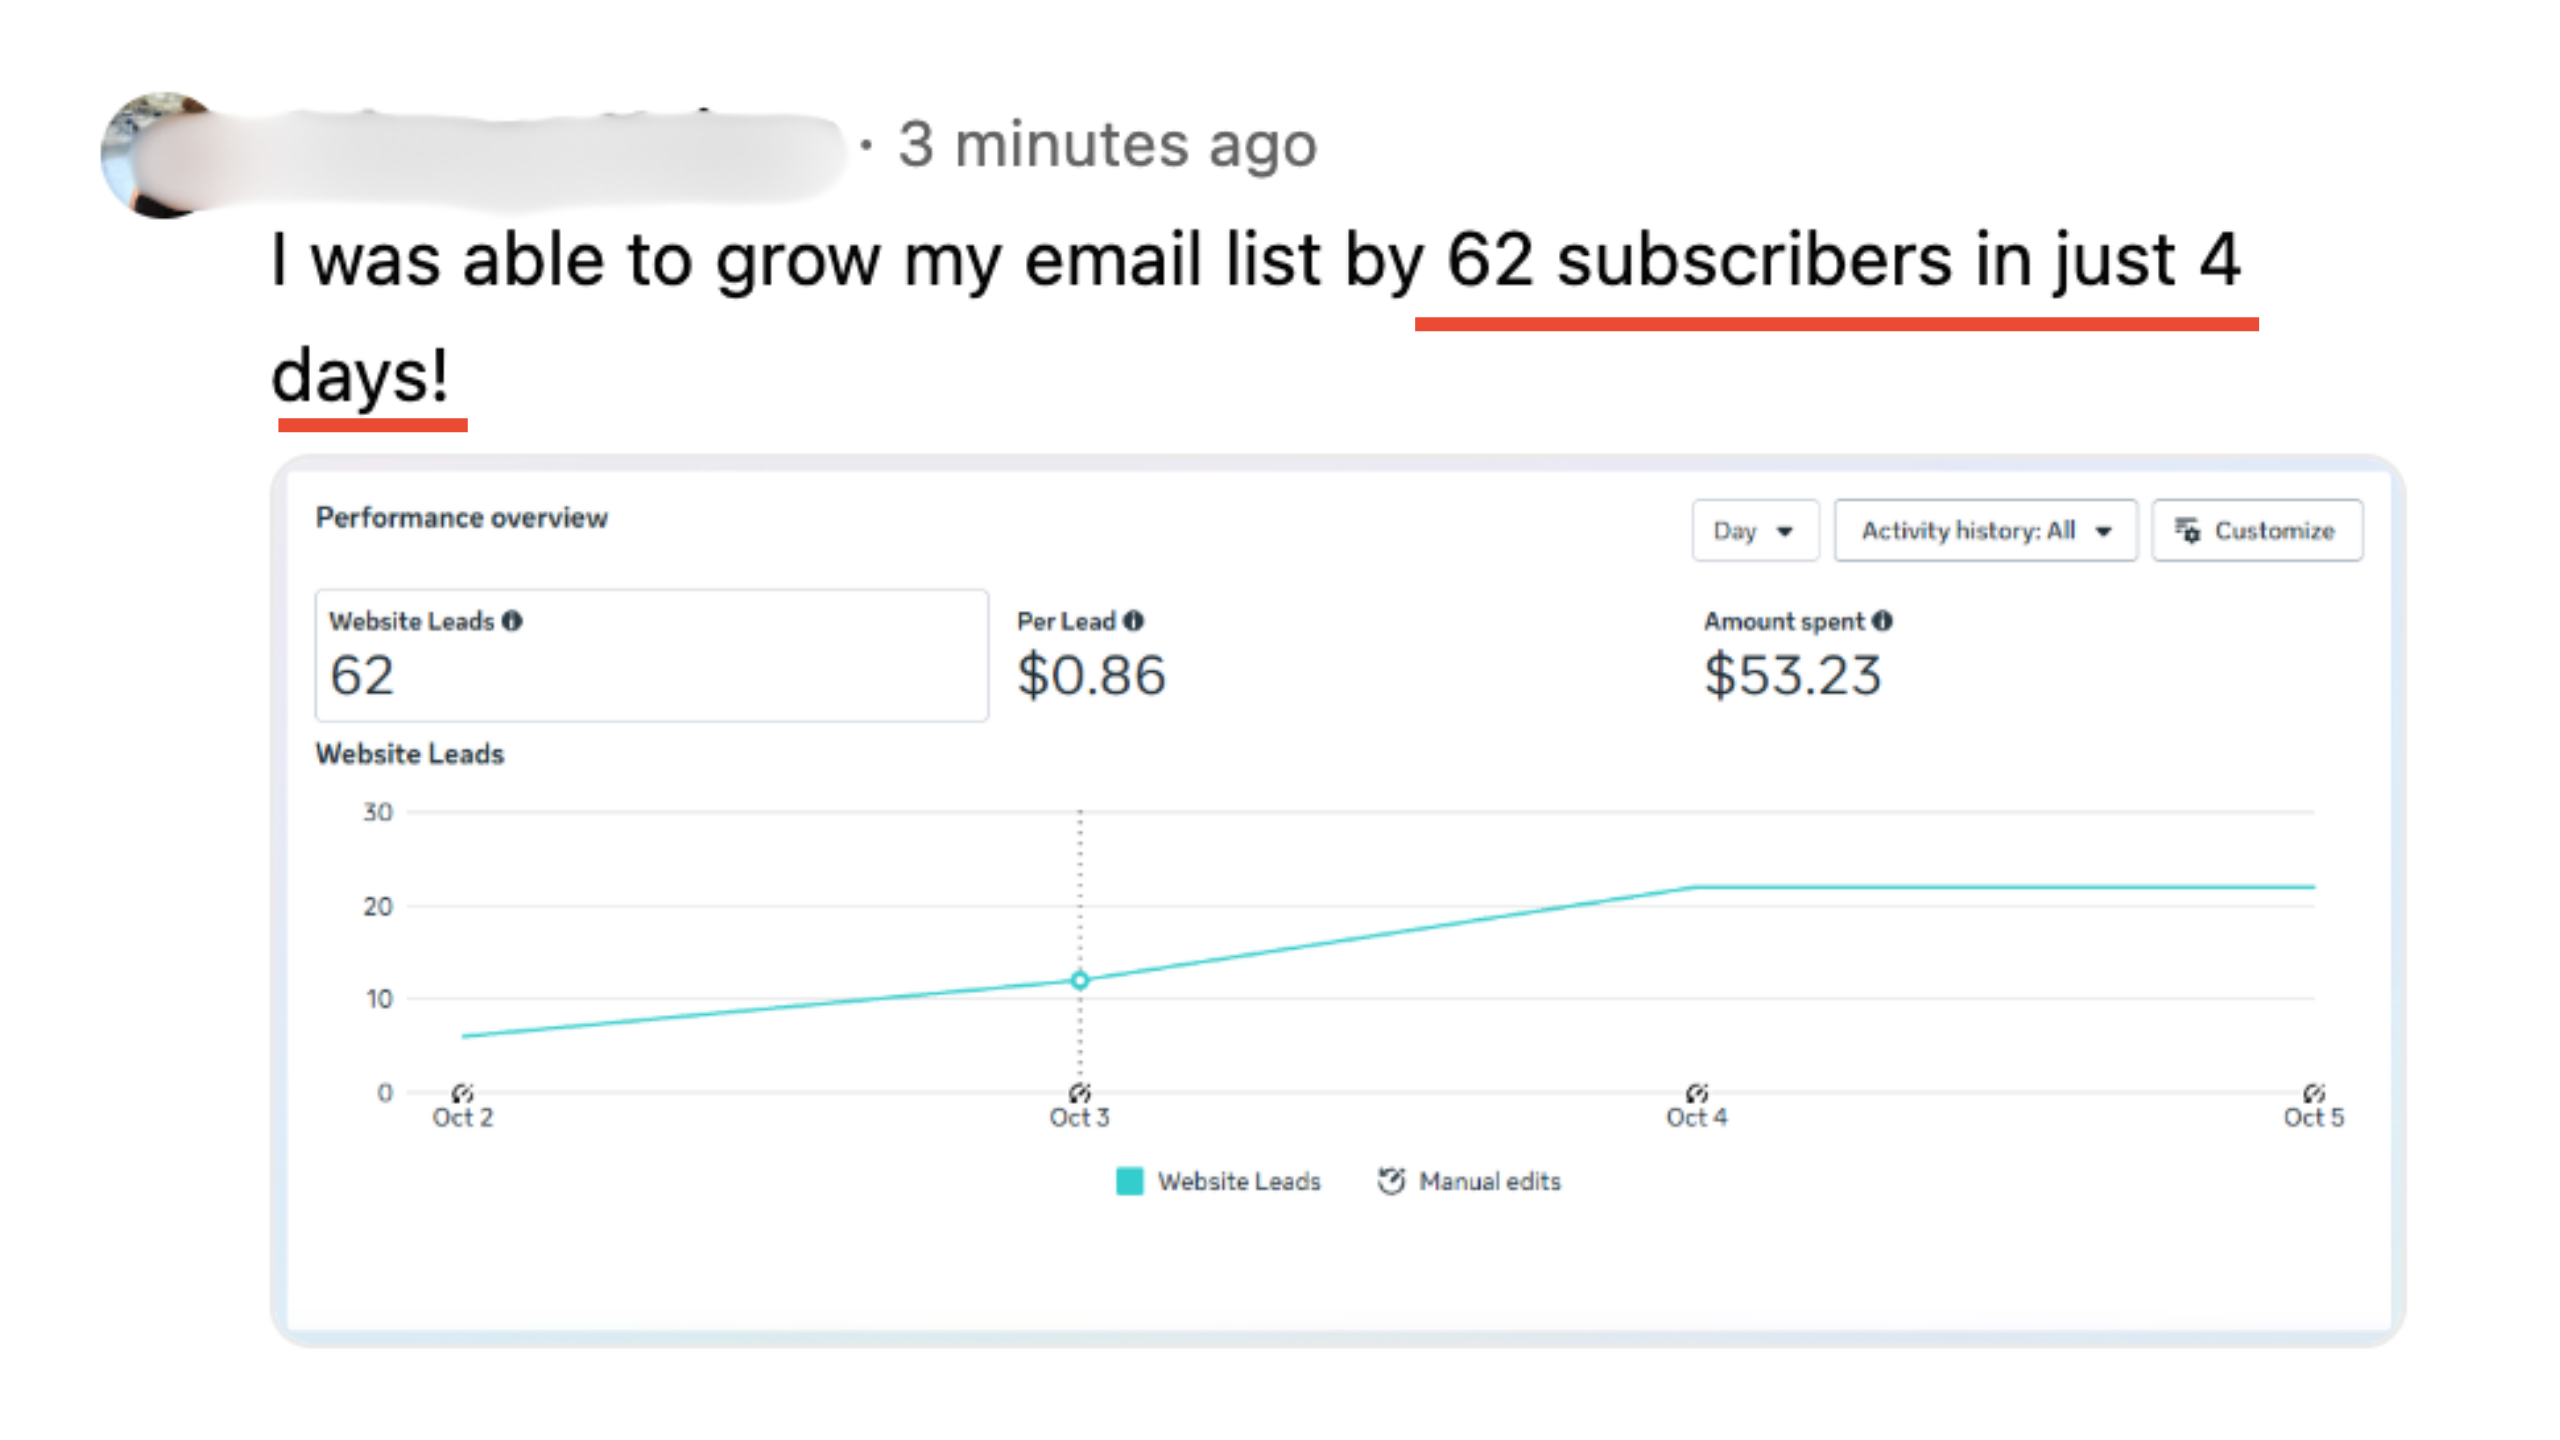Select the Amount spent metric

(1797, 656)
